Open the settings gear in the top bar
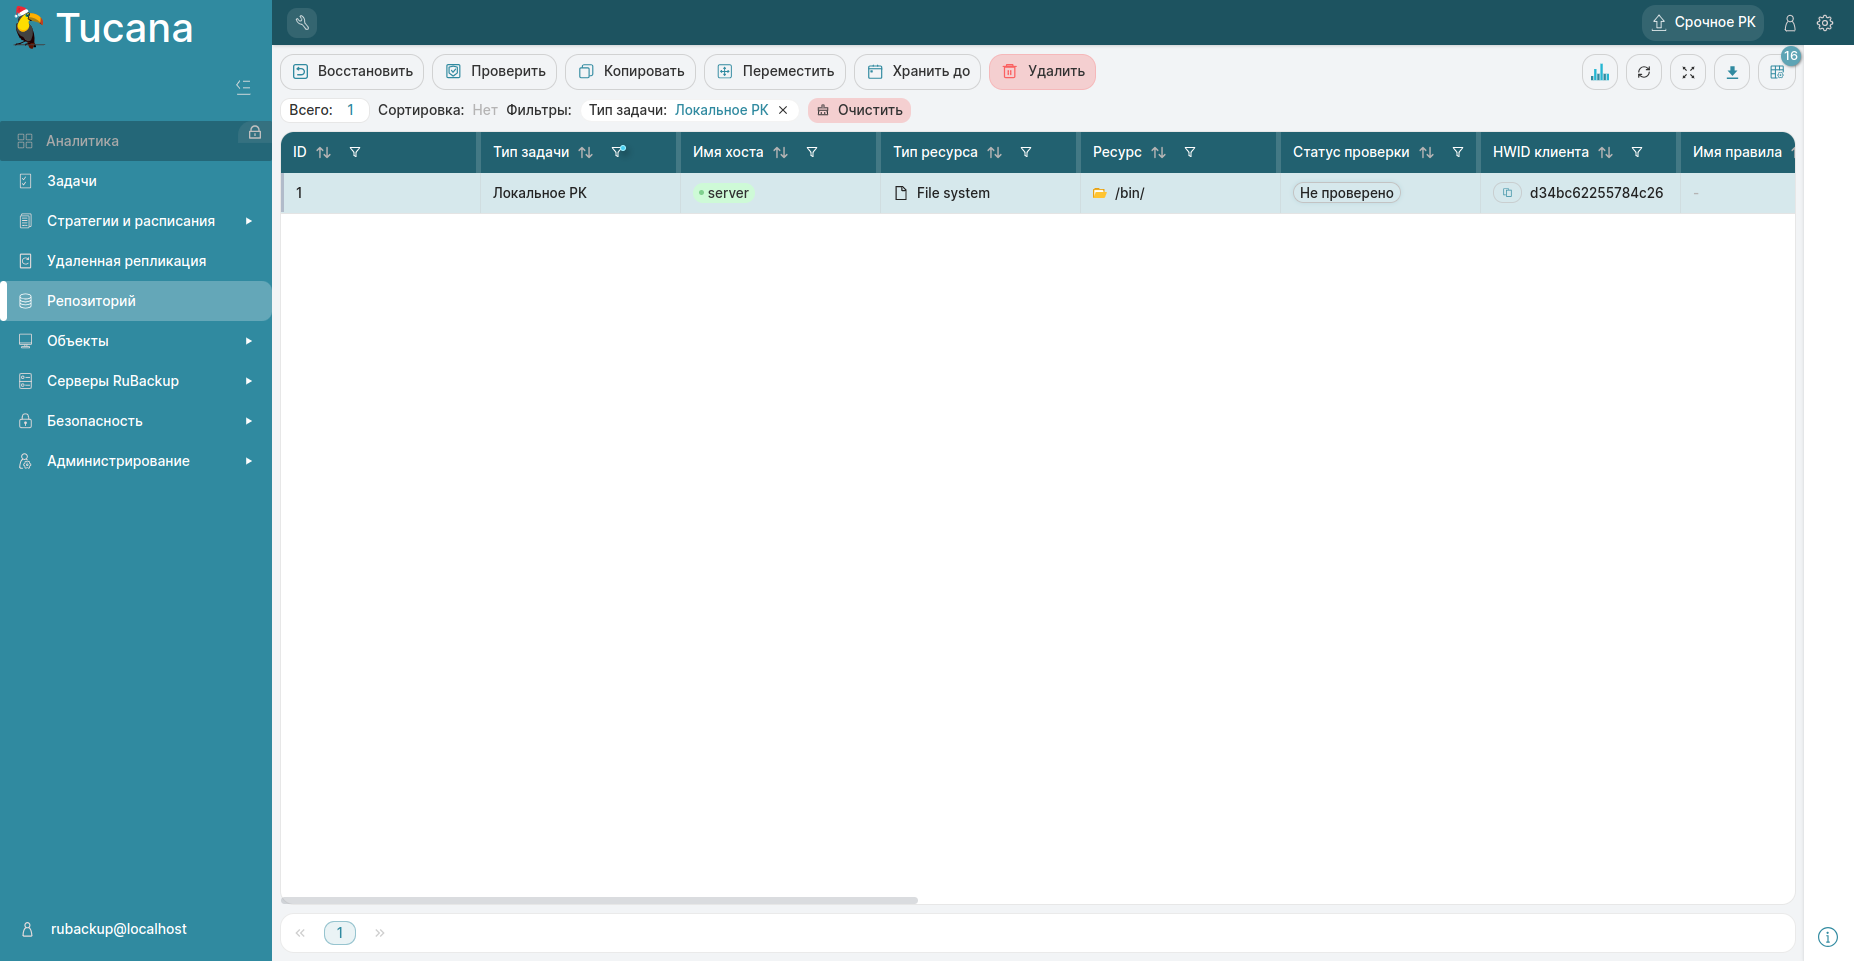The height and width of the screenshot is (961, 1854). click(1825, 22)
